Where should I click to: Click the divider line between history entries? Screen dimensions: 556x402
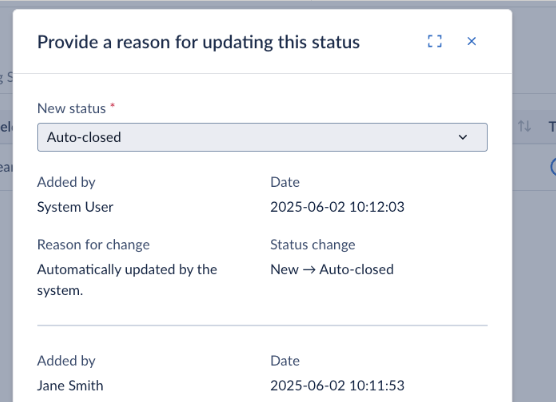click(x=262, y=325)
